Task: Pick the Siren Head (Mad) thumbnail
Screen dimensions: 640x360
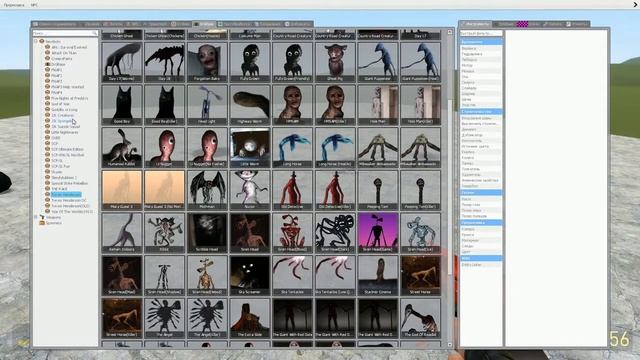Action: pos(122,276)
